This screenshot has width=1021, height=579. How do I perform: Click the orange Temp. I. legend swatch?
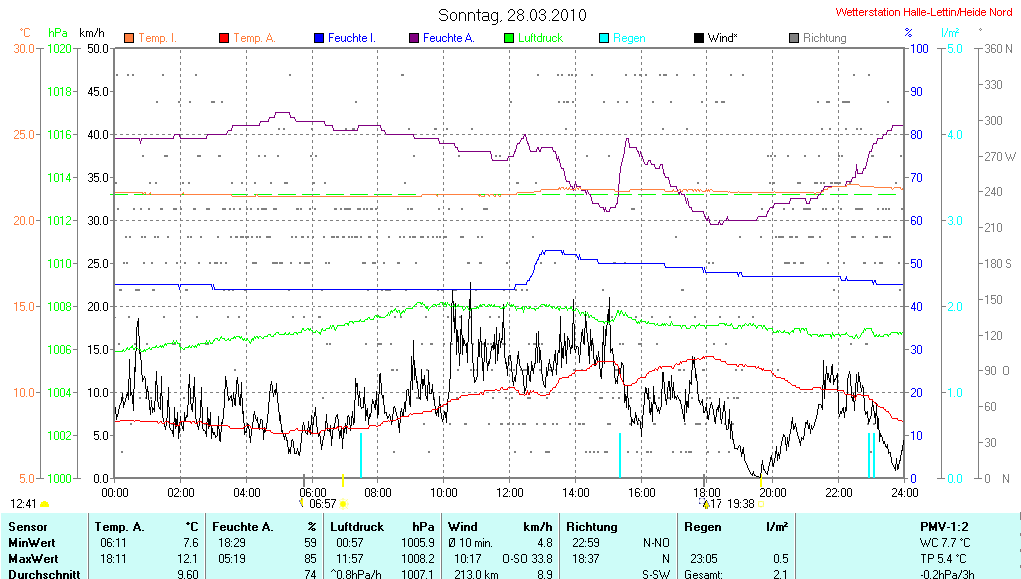pyautogui.click(x=129, y=38)
